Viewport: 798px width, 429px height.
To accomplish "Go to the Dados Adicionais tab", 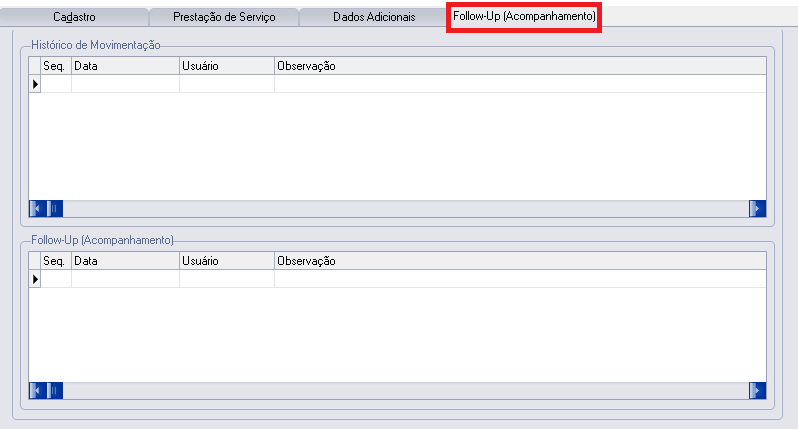I will [371, 17].
